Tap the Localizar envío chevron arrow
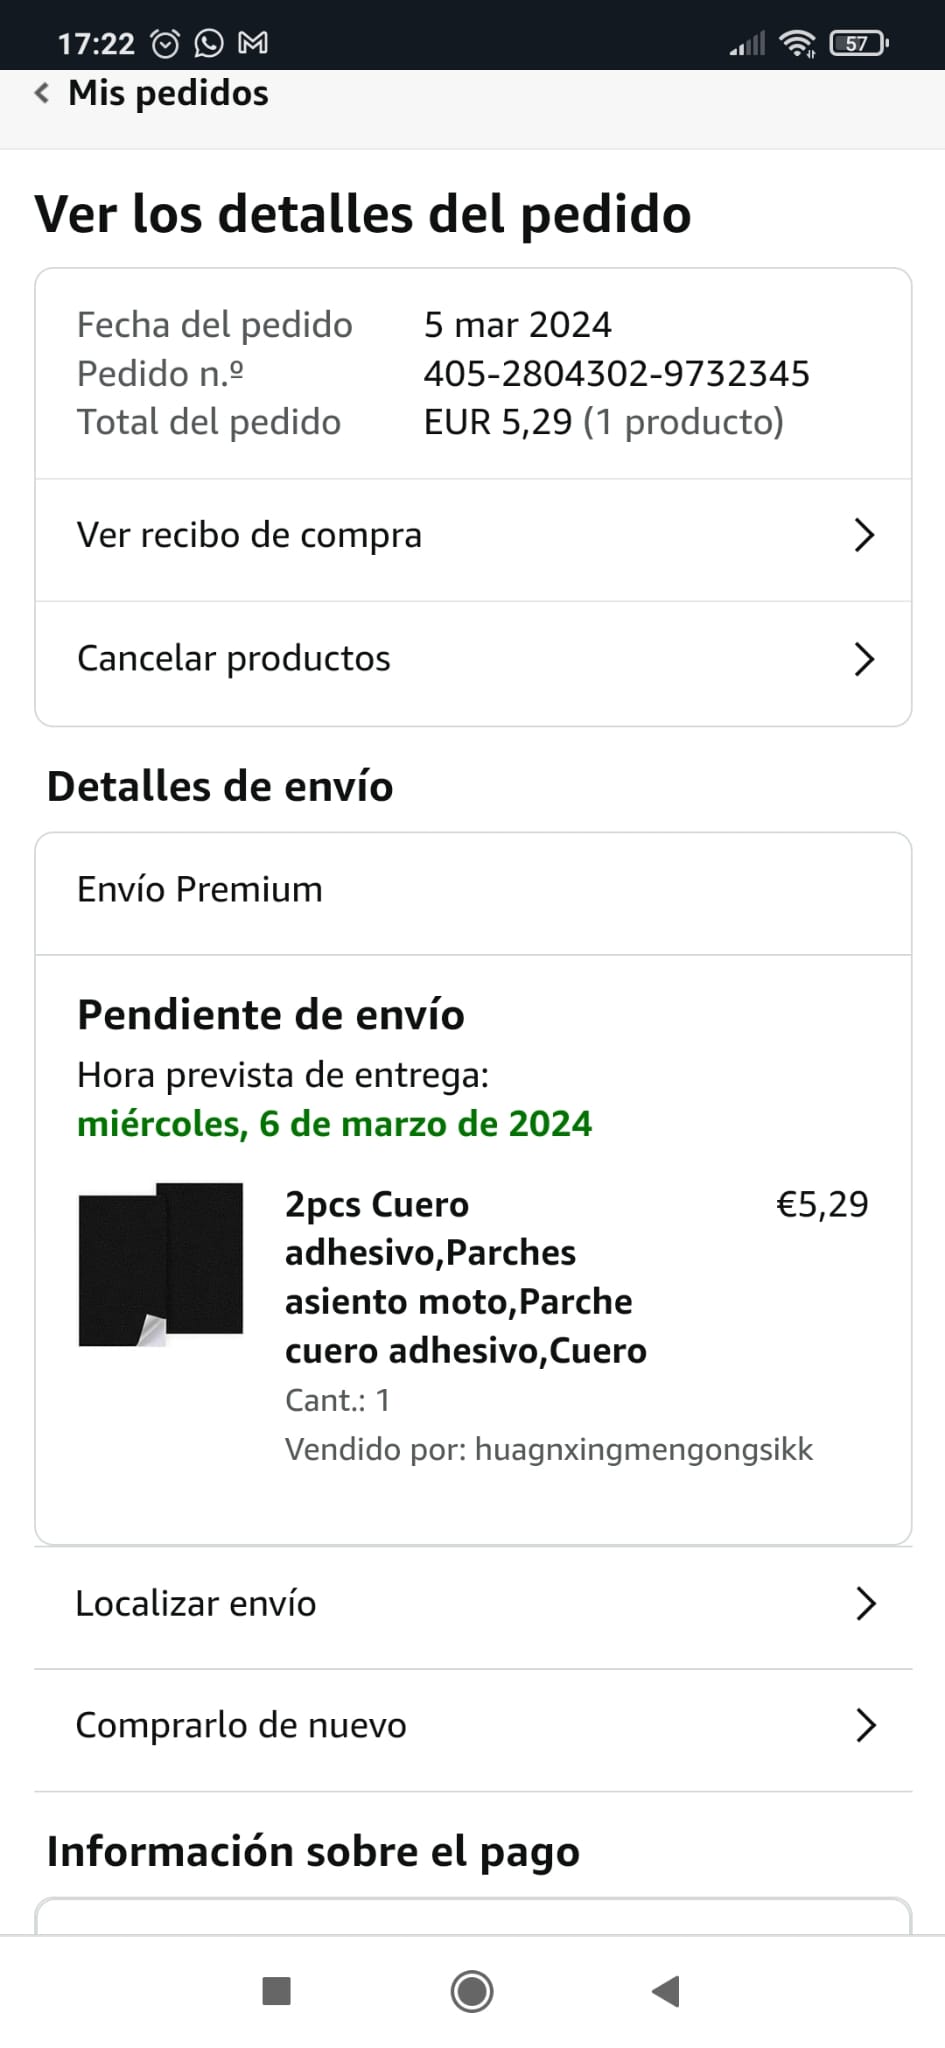 (866, 1604)
